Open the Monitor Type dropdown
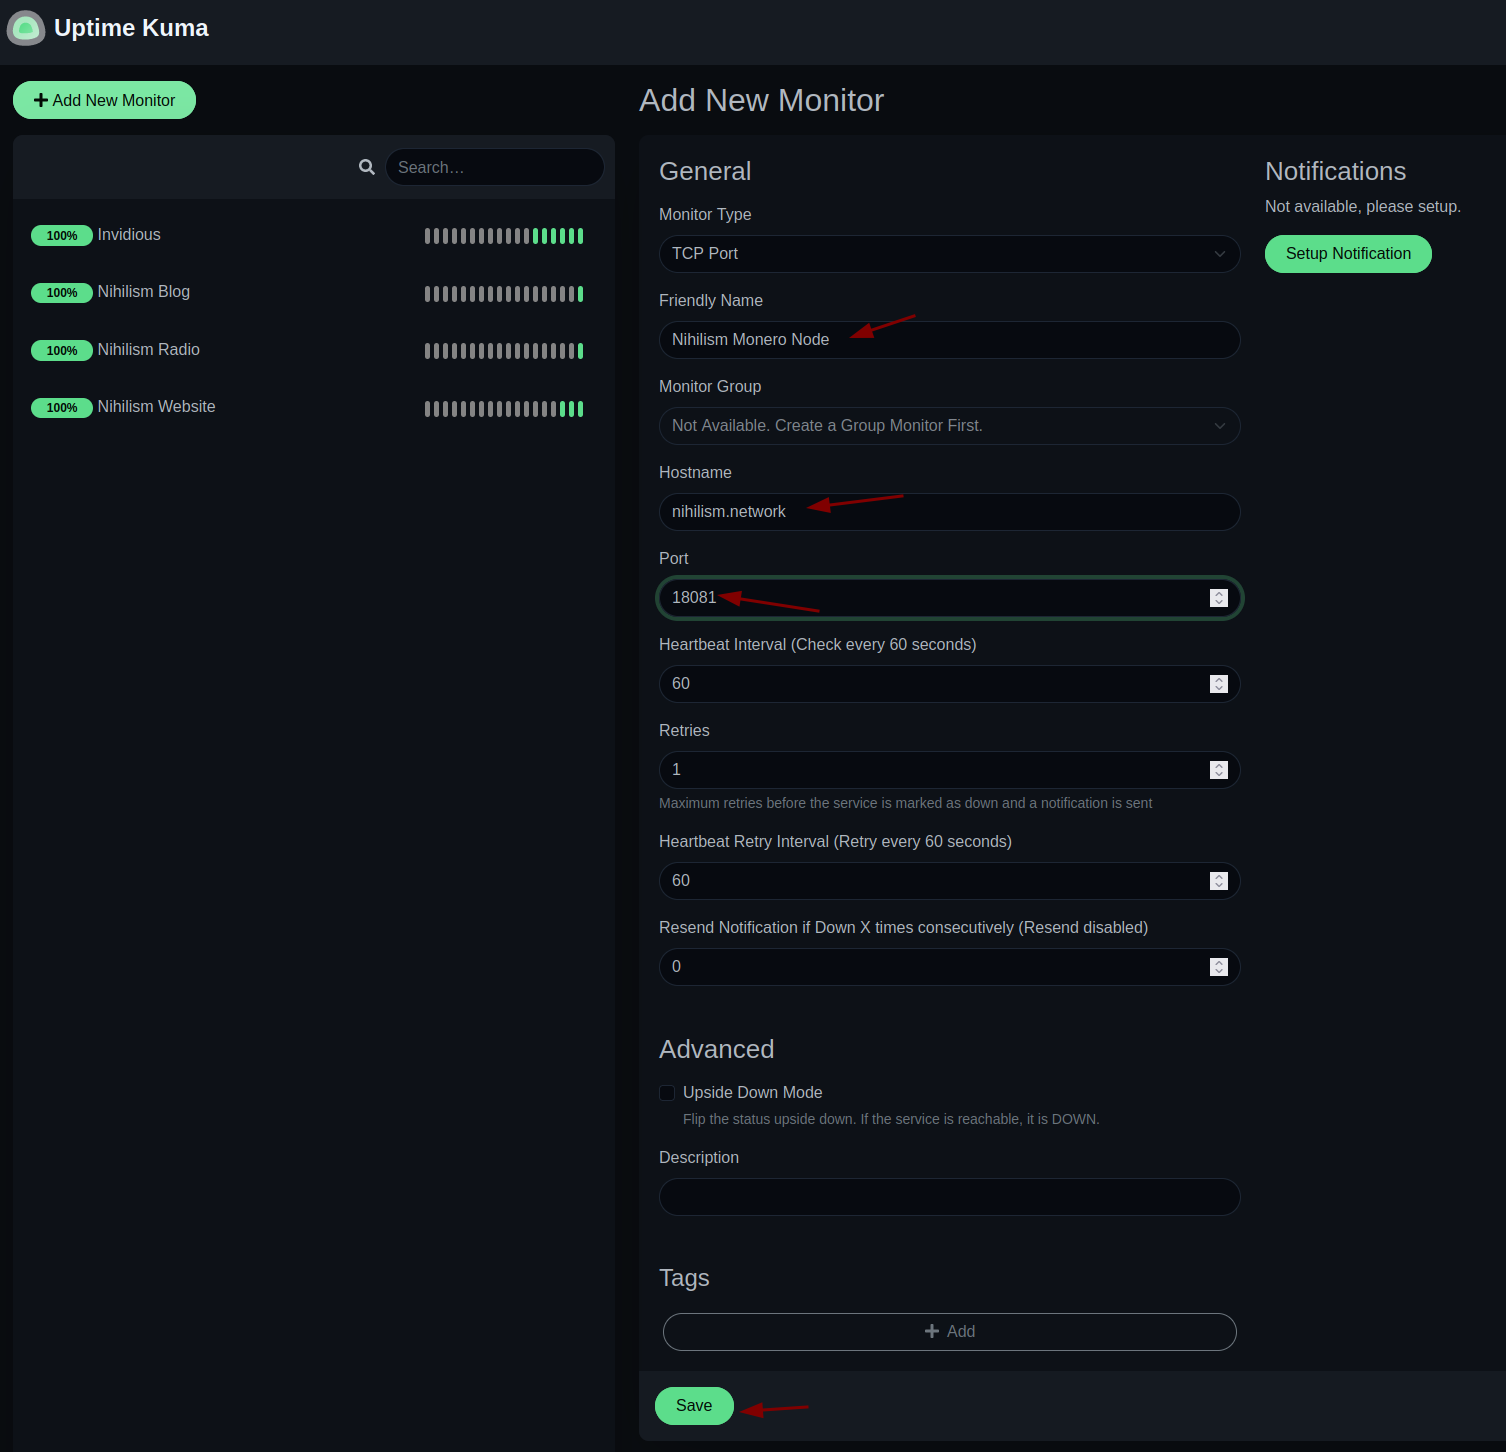This screenshot has width=1506, height=1452. point(949,254)
